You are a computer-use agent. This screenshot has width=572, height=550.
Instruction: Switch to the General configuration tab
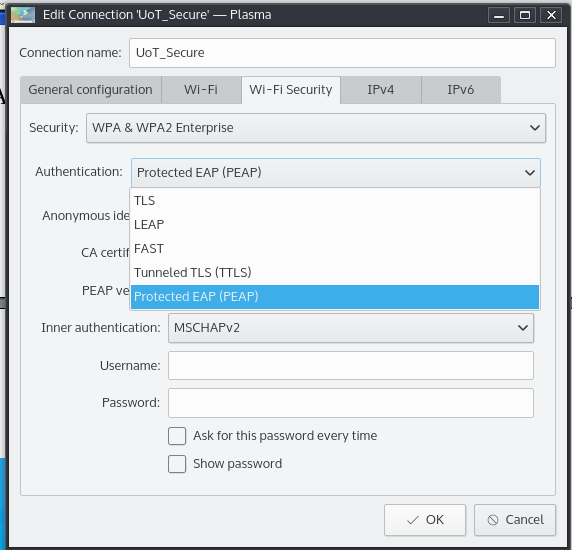(90, 90)
